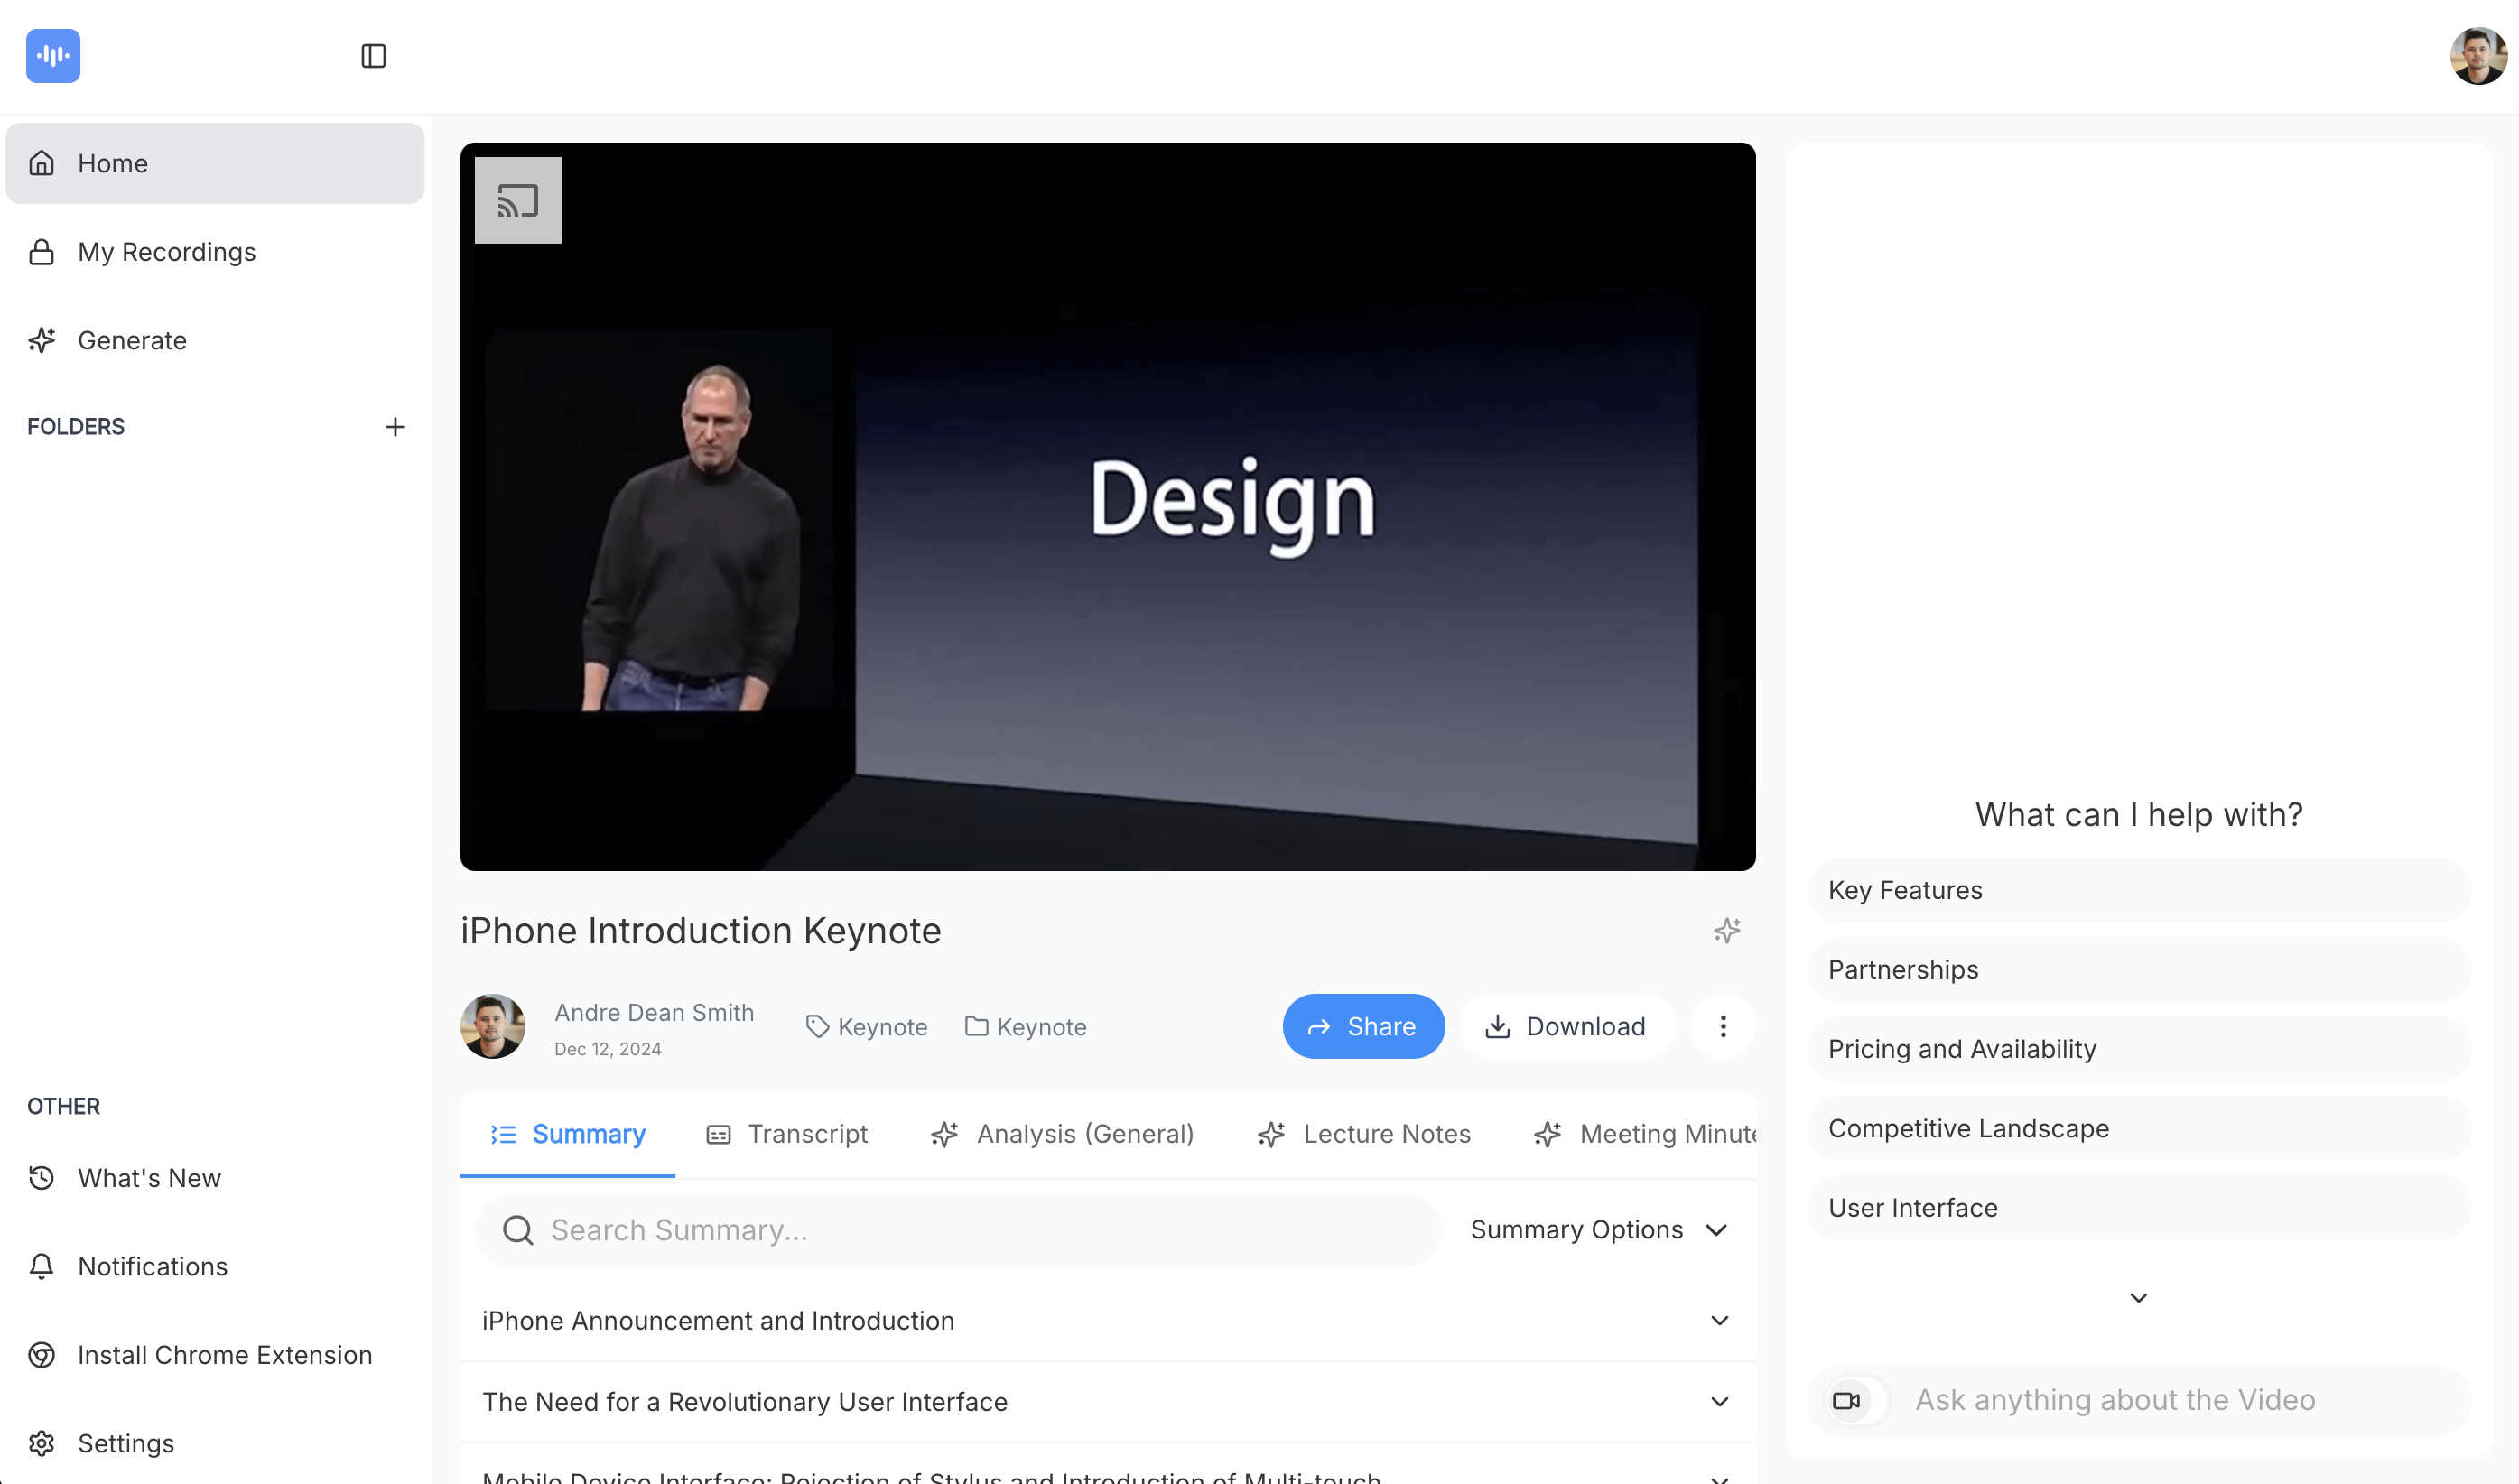Click the sparkle icon next to the title
The width and height of the screenshot is (2519, 1484).
(x=1726, y=930)
